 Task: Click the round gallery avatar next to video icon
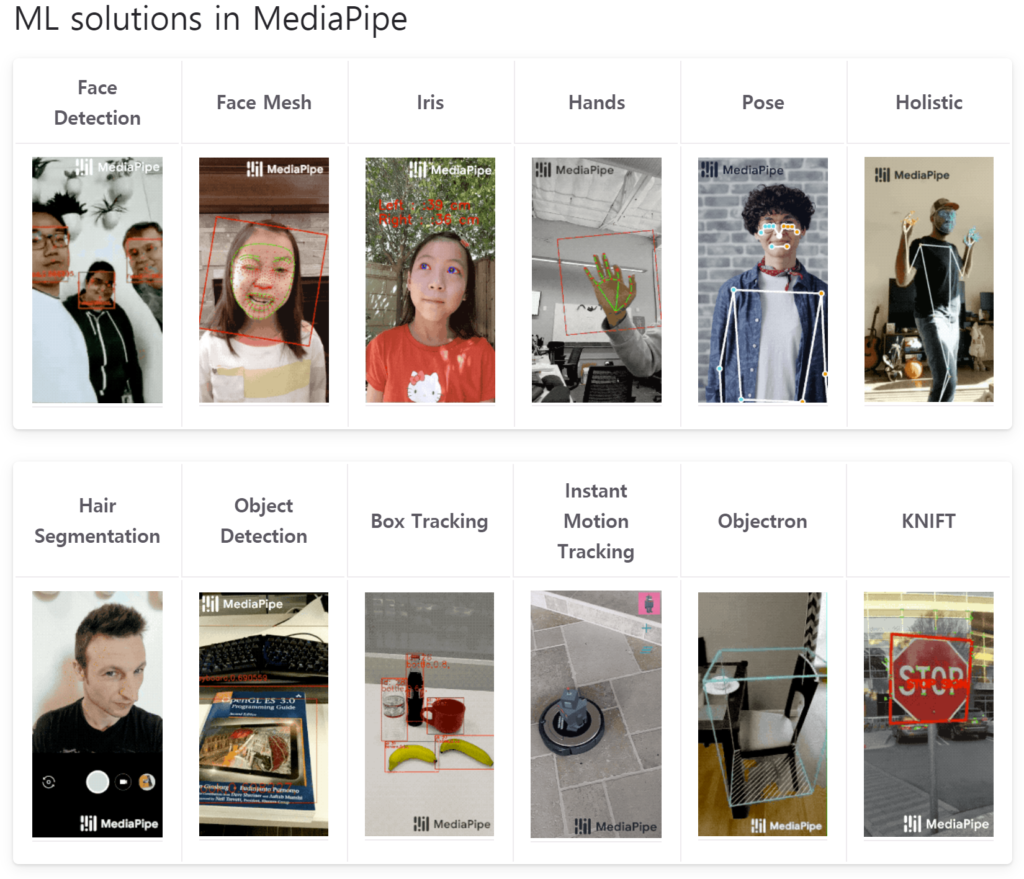point(146,782)
